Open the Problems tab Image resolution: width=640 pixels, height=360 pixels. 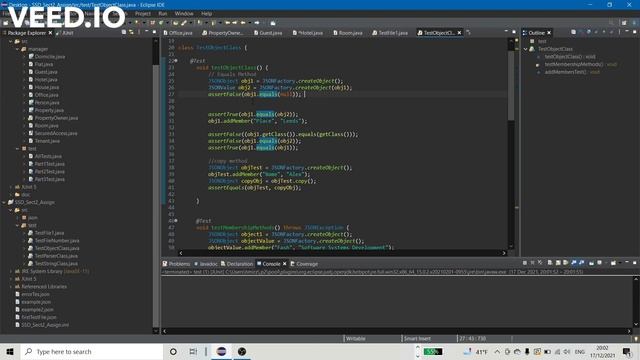click(176, 264)
